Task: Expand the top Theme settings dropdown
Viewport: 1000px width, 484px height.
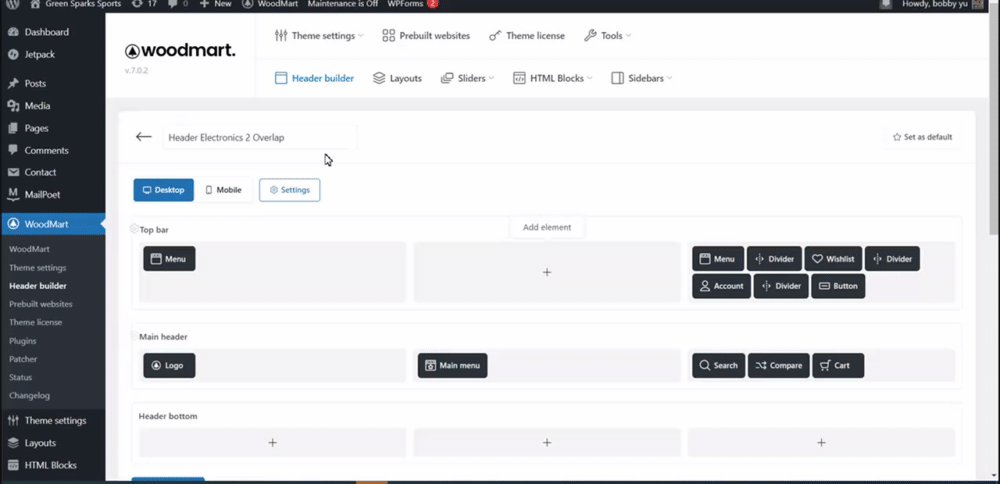Action: (319, 36)
